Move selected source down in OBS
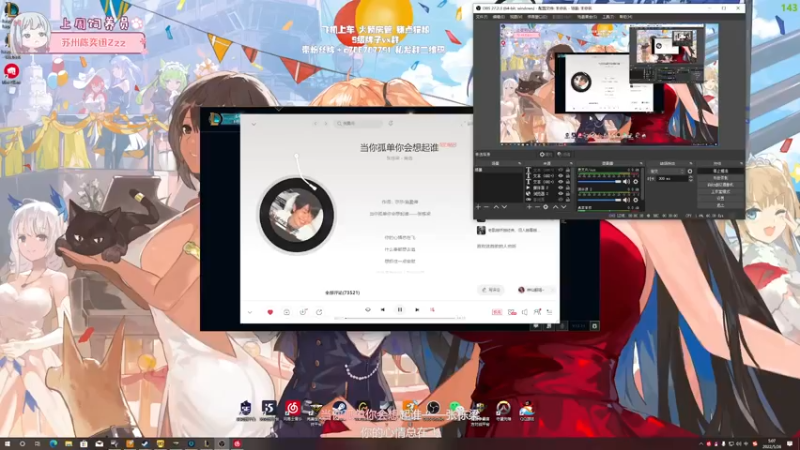800x450 pixels. point(563,207)
